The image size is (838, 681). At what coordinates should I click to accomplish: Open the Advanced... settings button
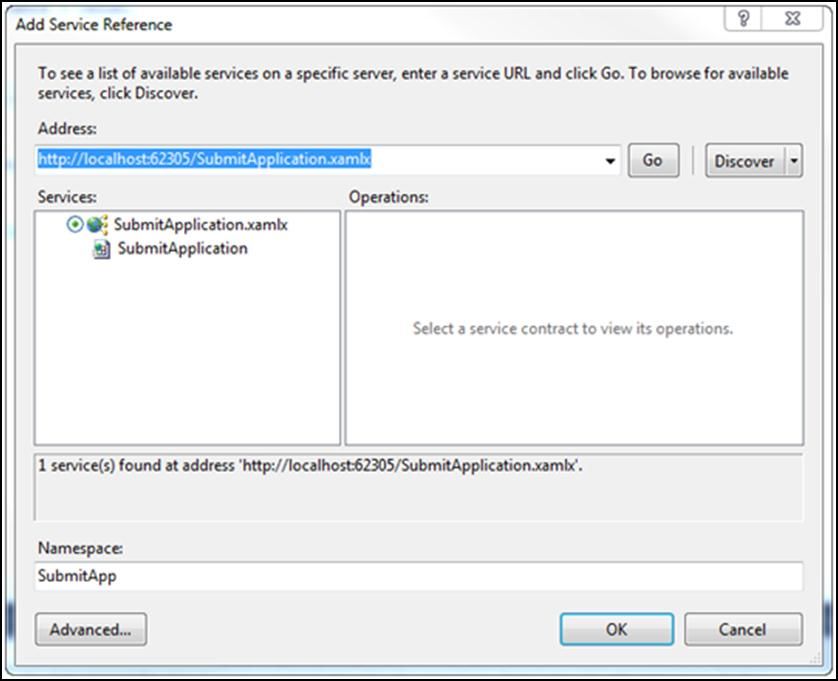pyautogui.click(x=91, y=630)
